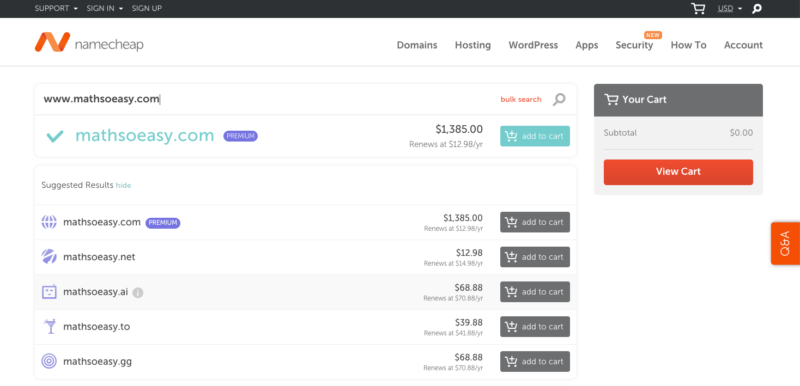Add suggested mathsoeasy.com premium to cart
The width and height of the screenshot is (800, 386).
pyautogui.click(x=535, y=222)
